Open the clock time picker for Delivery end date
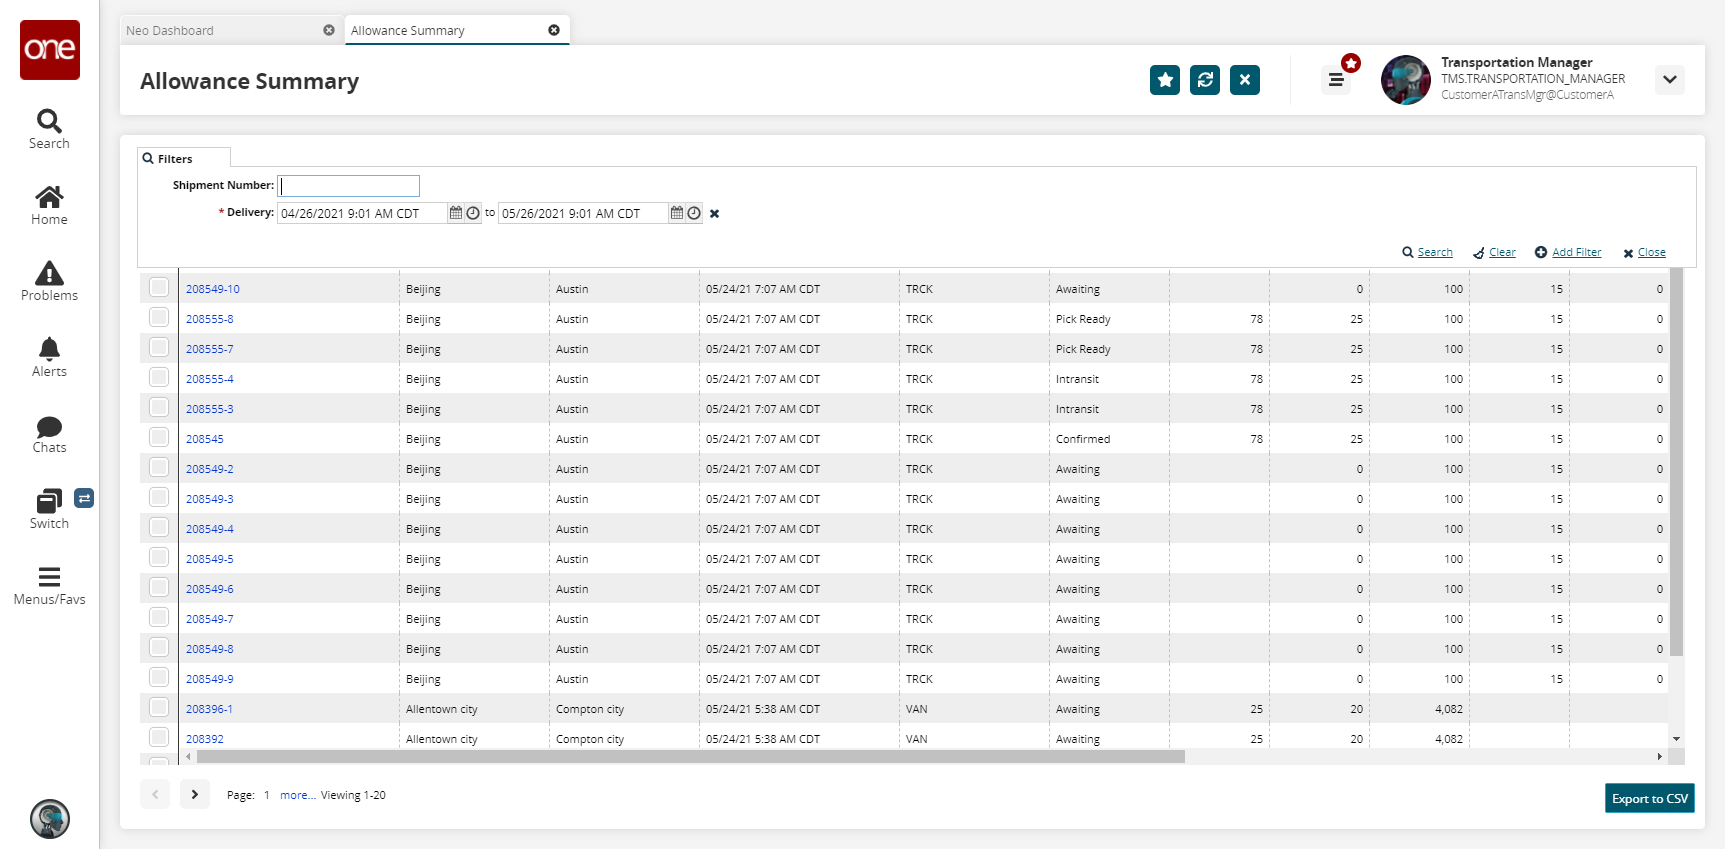 pyautogui.click(x=693, y=213)
